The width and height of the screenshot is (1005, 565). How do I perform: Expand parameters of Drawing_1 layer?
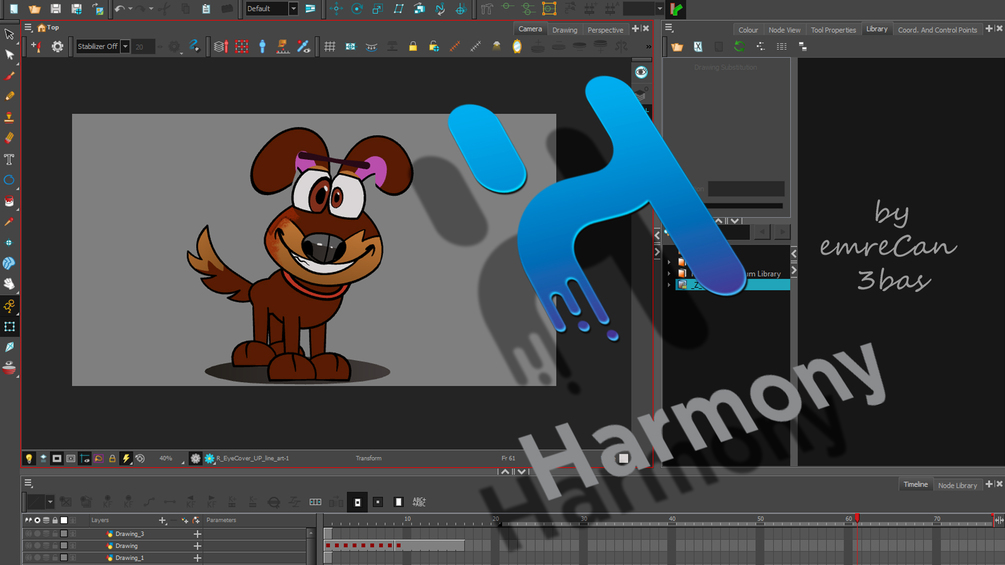[x=197, y=558]
